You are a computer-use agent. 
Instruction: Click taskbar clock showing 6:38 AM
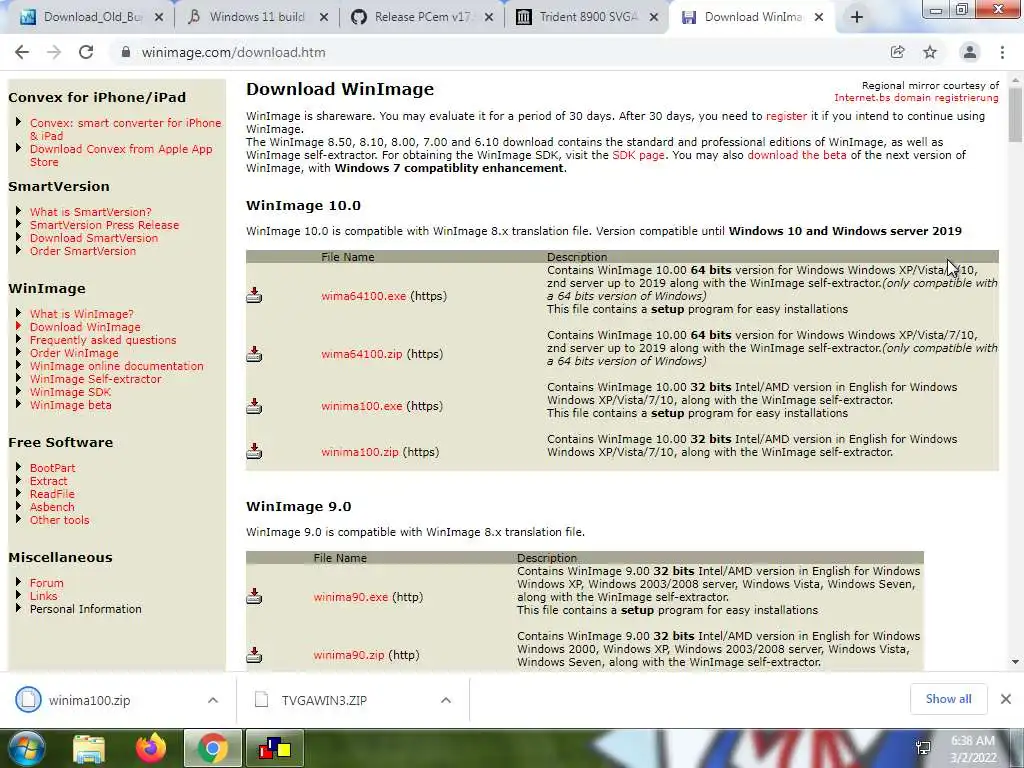click(973, 748)
